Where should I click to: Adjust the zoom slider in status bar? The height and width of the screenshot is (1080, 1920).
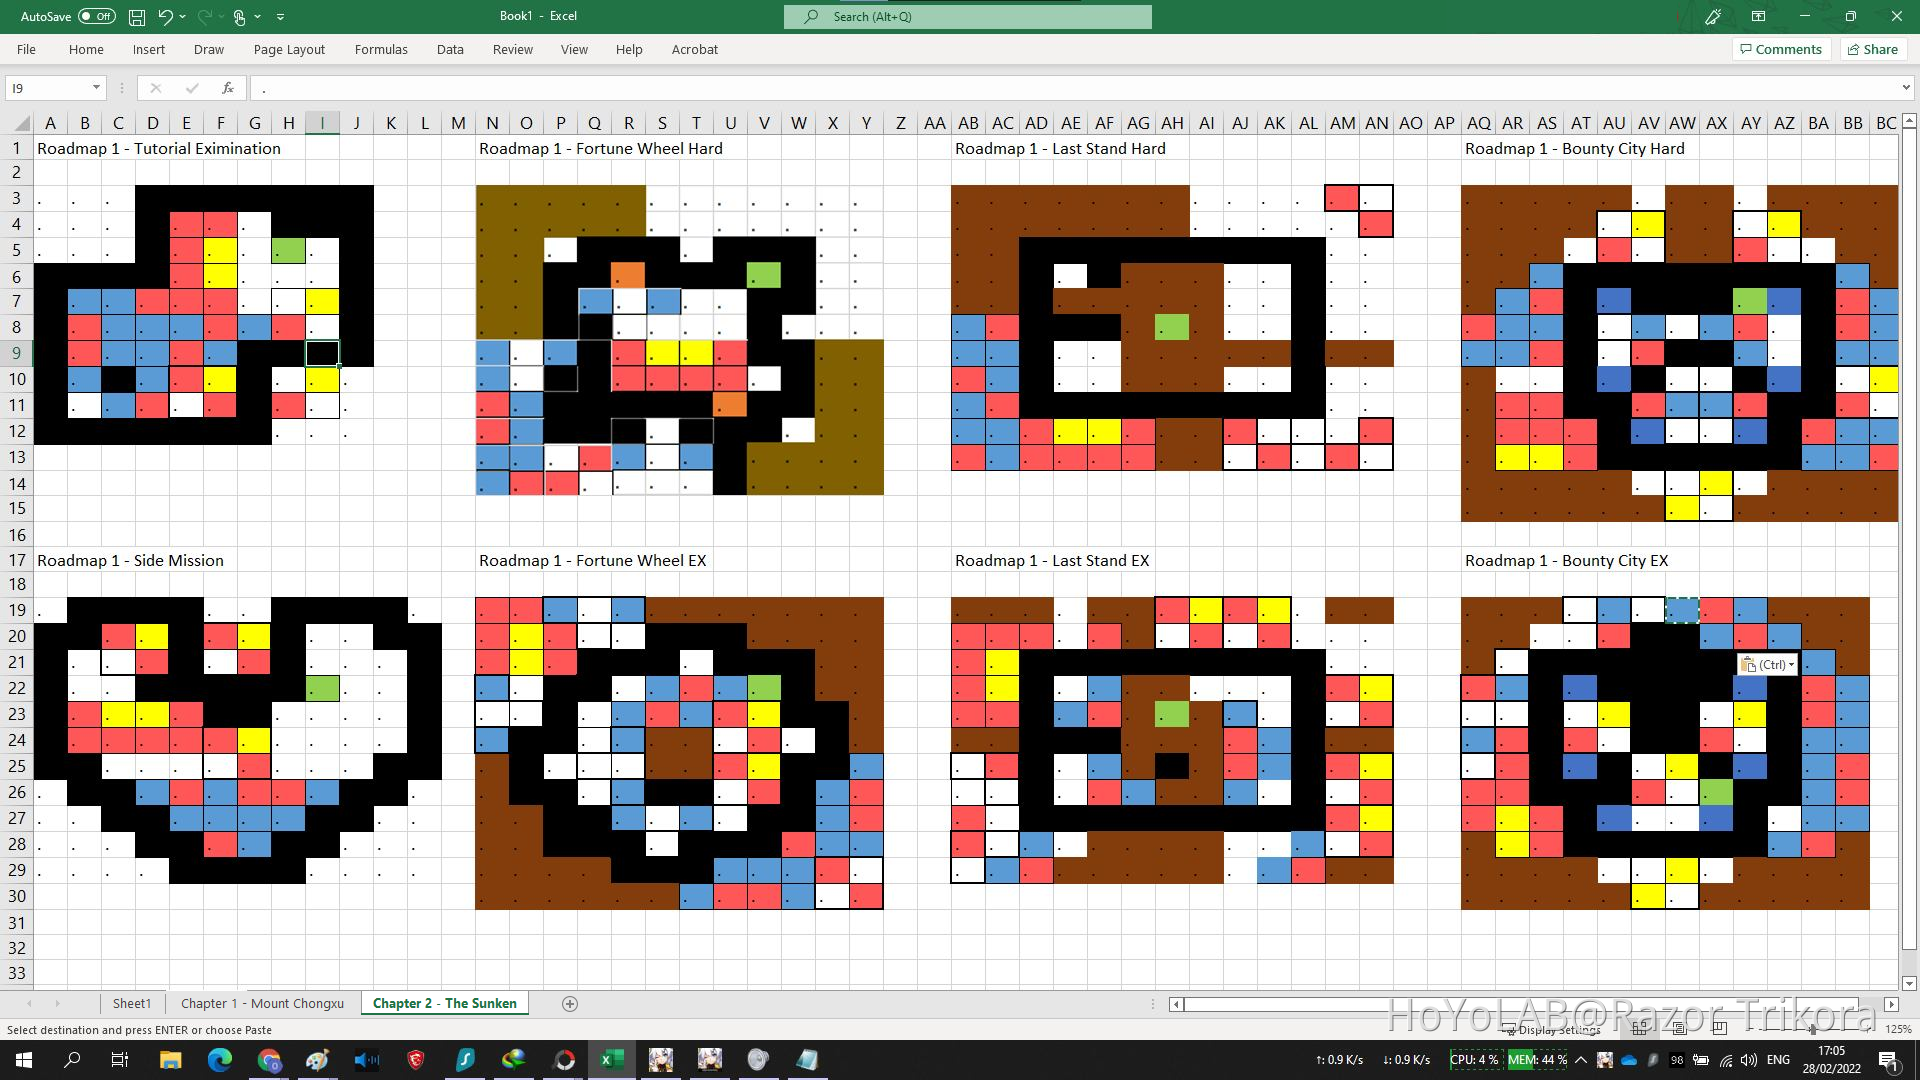coord(1812,1028)
